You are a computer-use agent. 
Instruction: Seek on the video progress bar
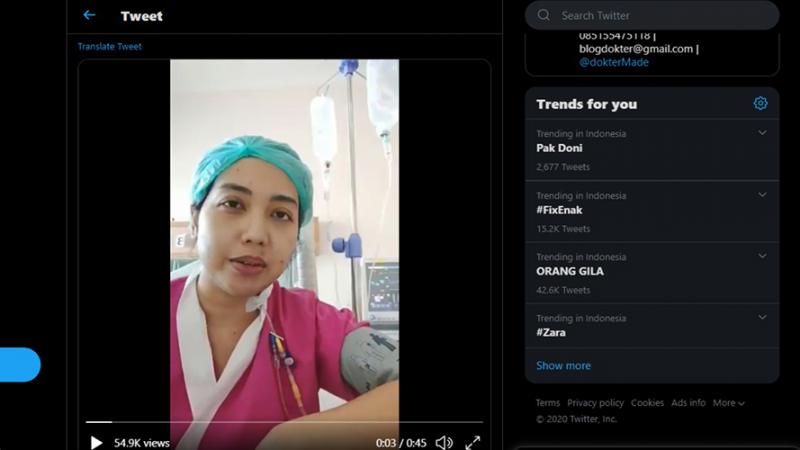[x=284, y=422]
